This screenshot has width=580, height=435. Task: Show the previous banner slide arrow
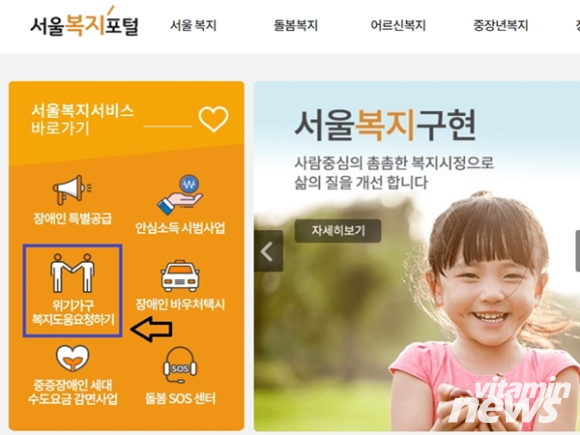pos(268,251)
